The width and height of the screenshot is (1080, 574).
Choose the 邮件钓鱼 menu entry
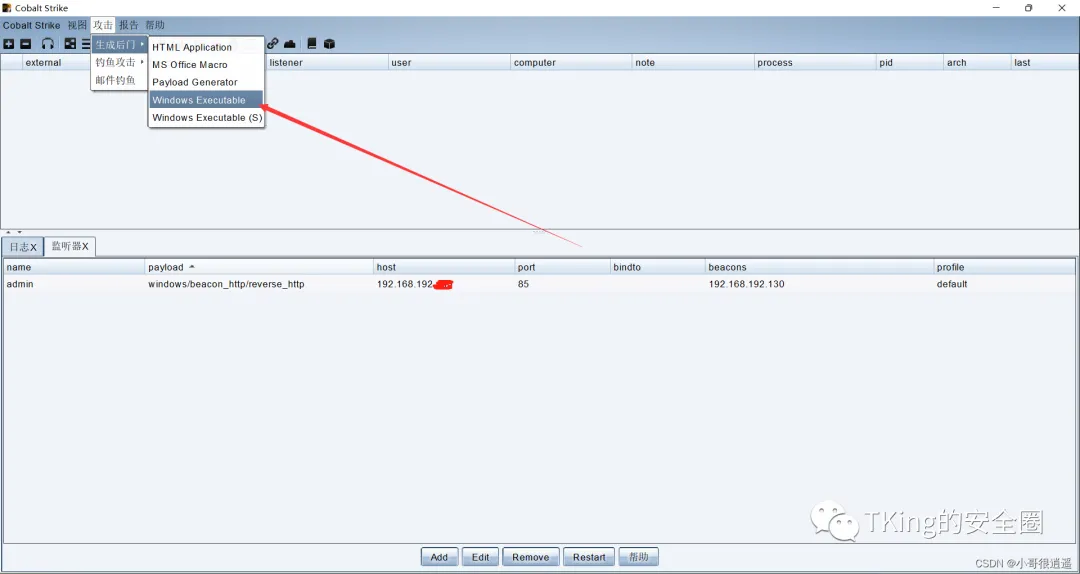tap(120, 80)
